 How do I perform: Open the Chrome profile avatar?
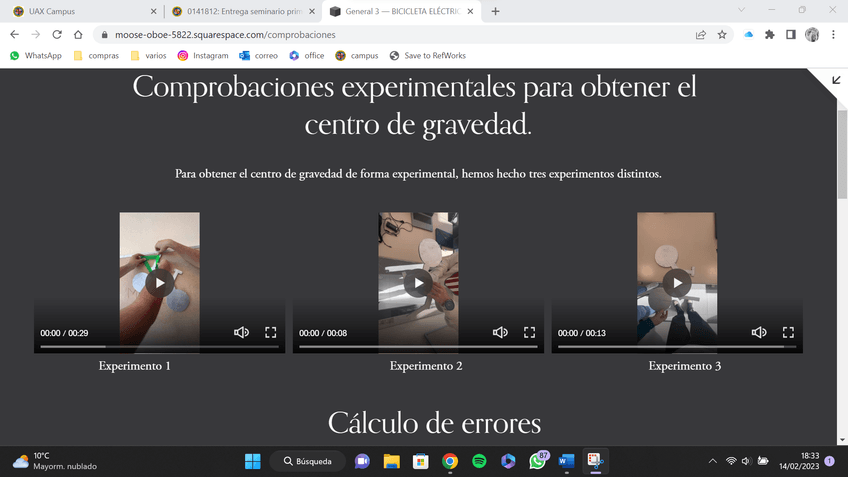tap(812, 35)
